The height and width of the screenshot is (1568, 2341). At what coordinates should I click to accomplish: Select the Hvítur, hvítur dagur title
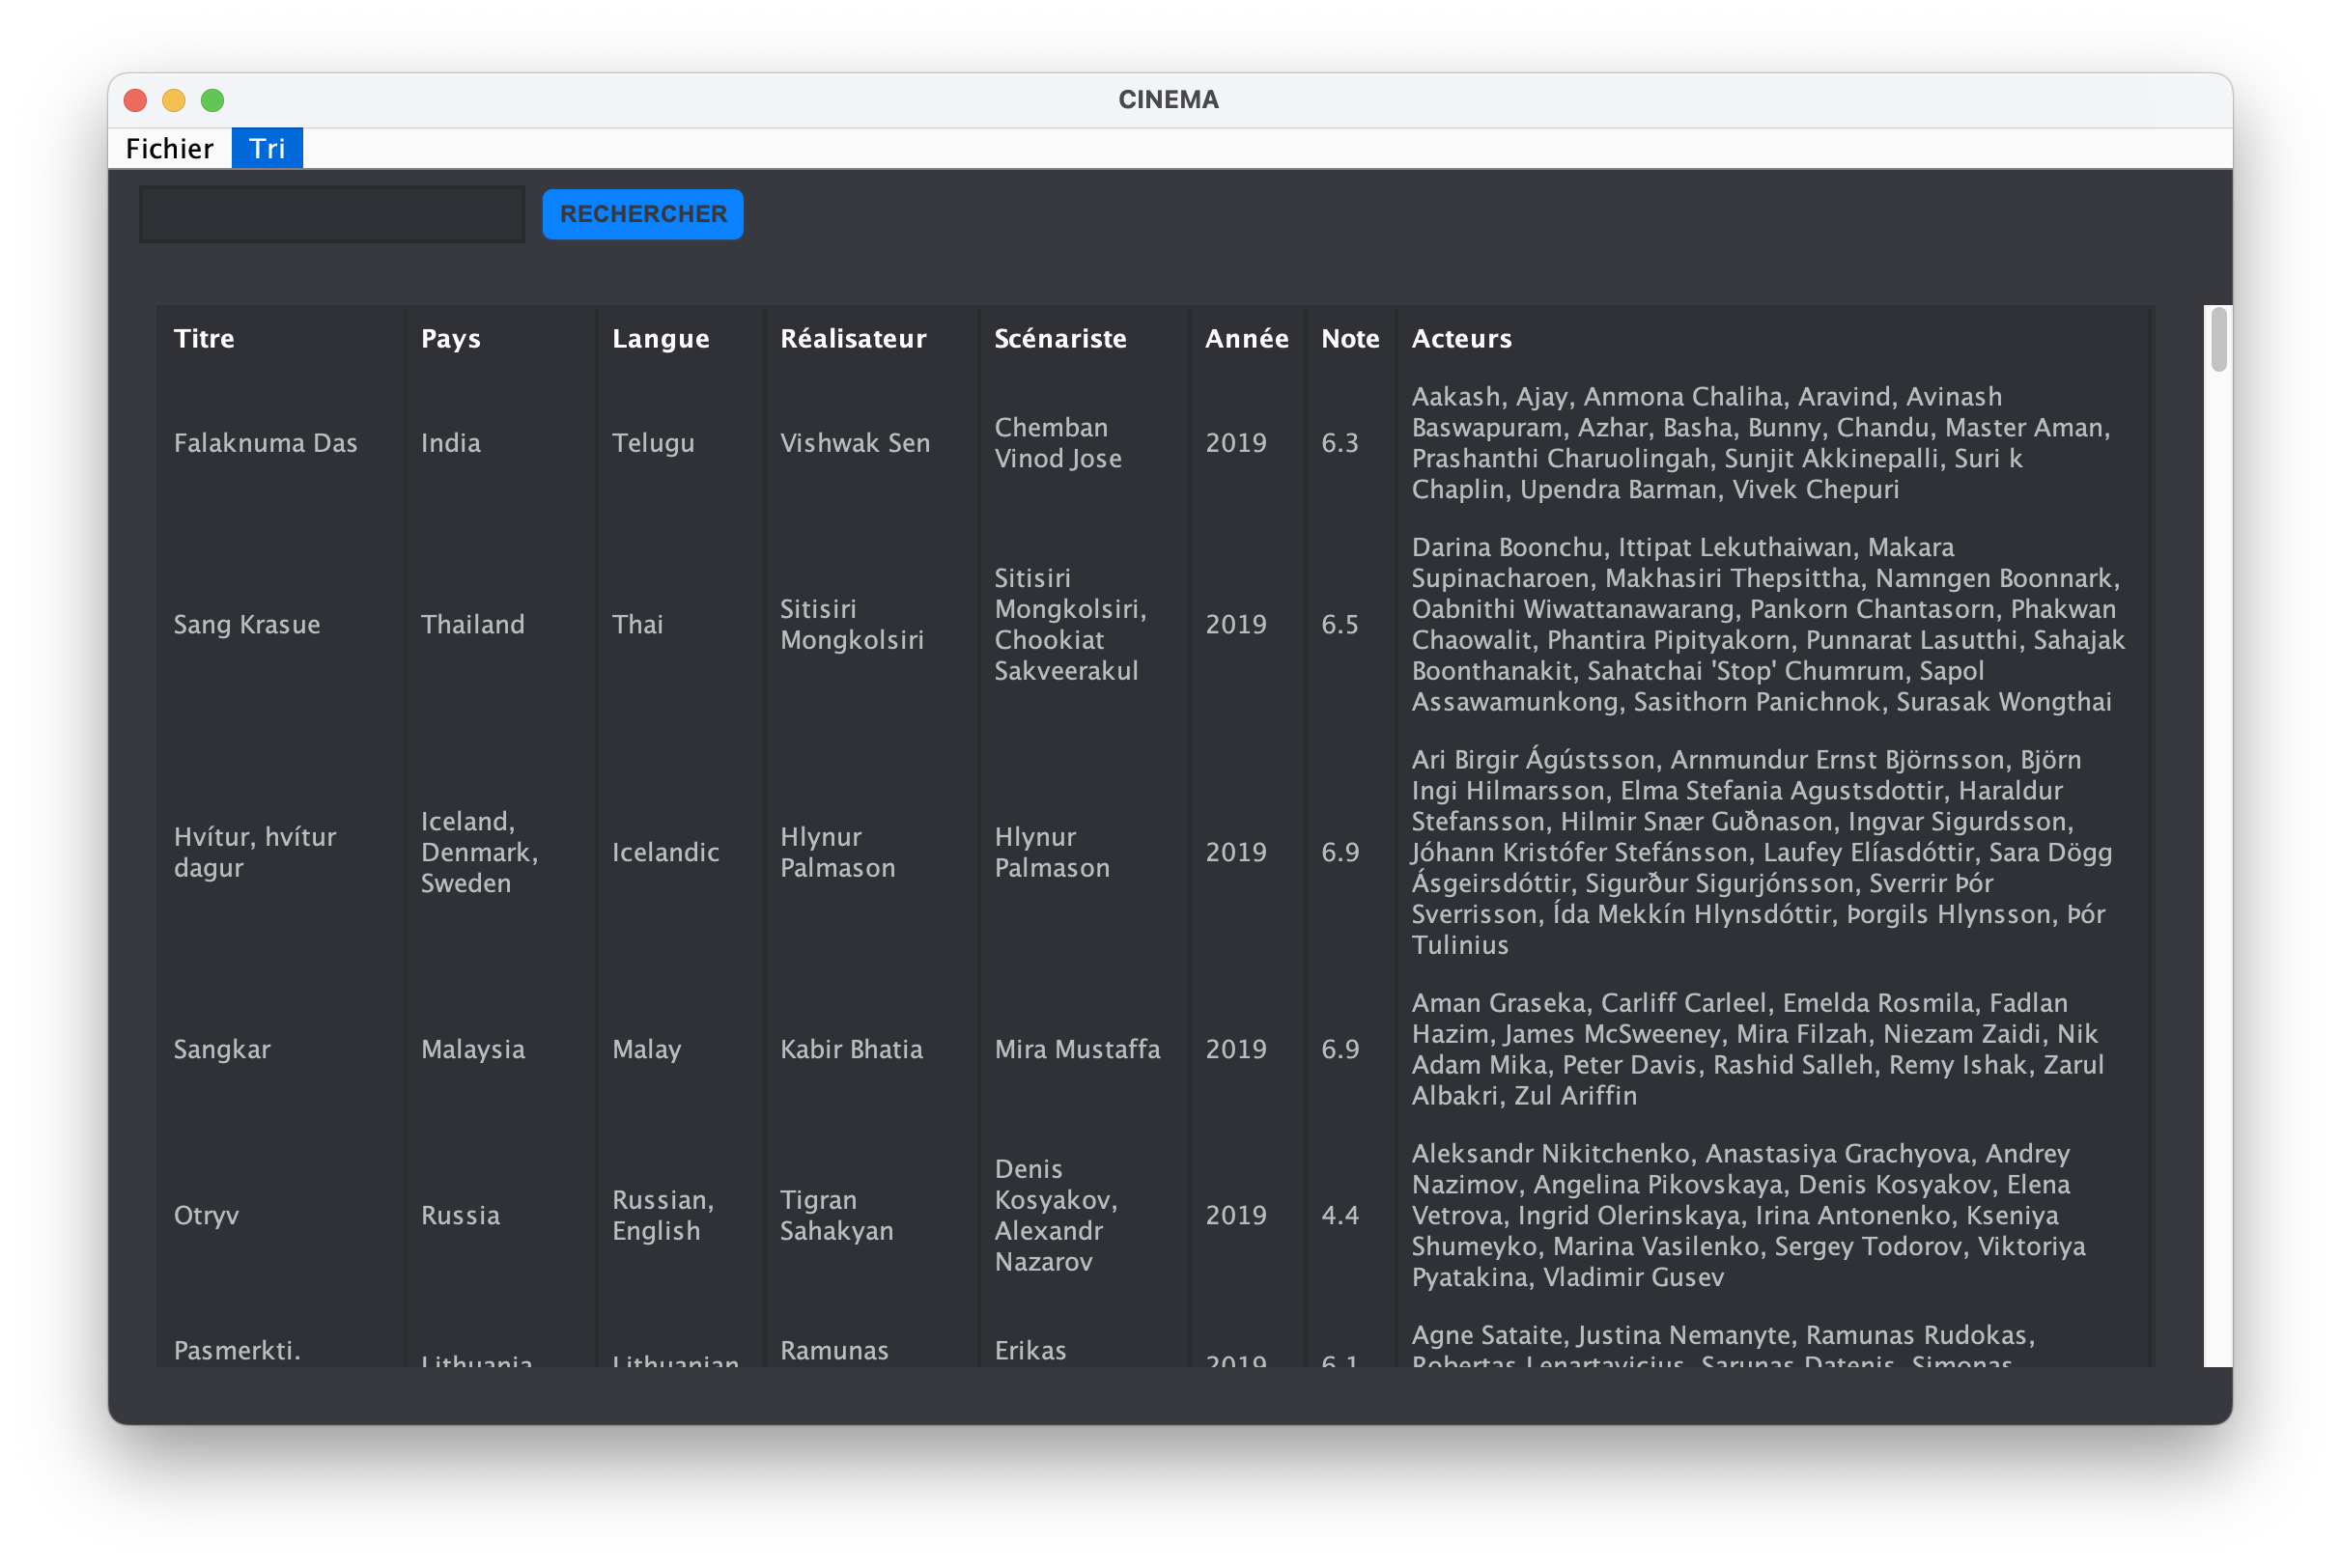click(255, 852)
